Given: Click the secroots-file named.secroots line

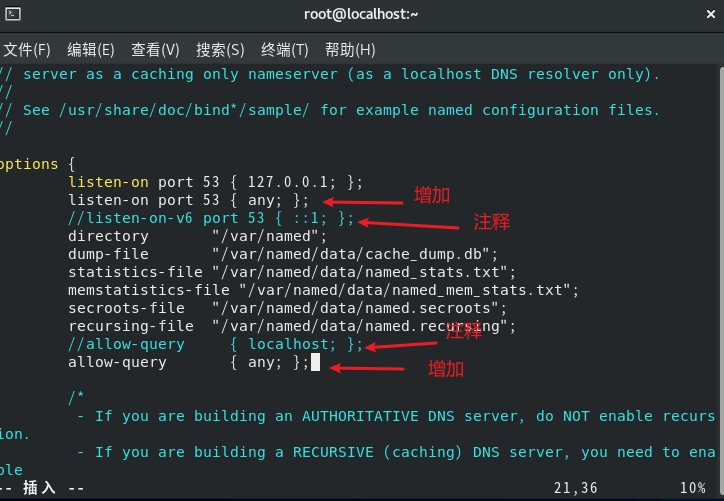Looking at the screenshot, I should [x=288, y=308].
